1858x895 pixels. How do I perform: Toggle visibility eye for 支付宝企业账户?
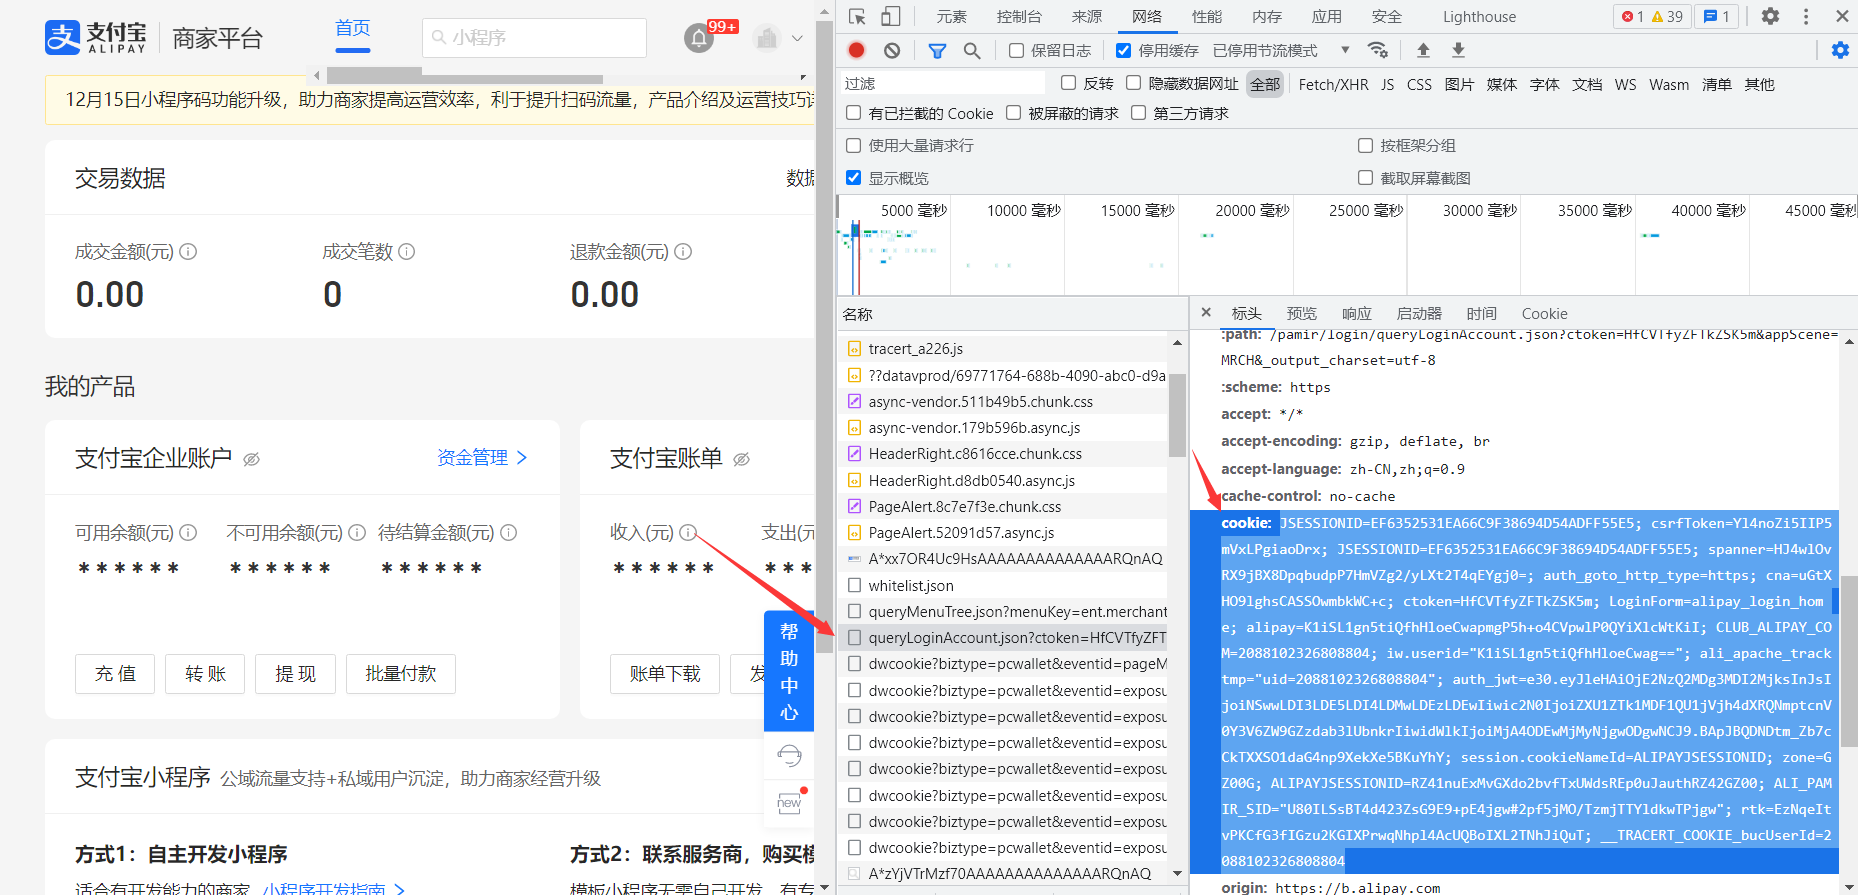click(x=252, y=459)
